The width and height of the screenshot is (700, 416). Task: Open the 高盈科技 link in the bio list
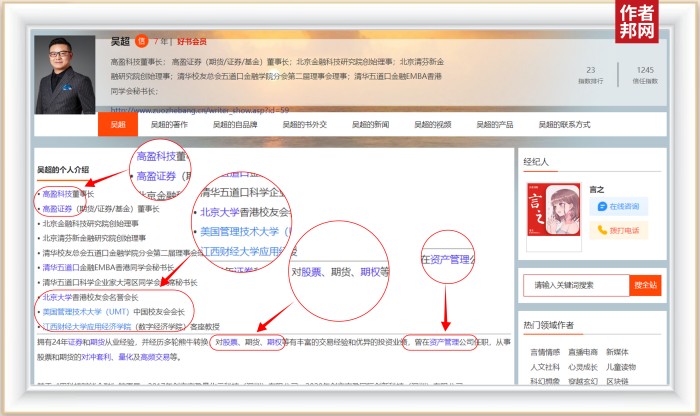pyautogui.click(x=57, y=194)
